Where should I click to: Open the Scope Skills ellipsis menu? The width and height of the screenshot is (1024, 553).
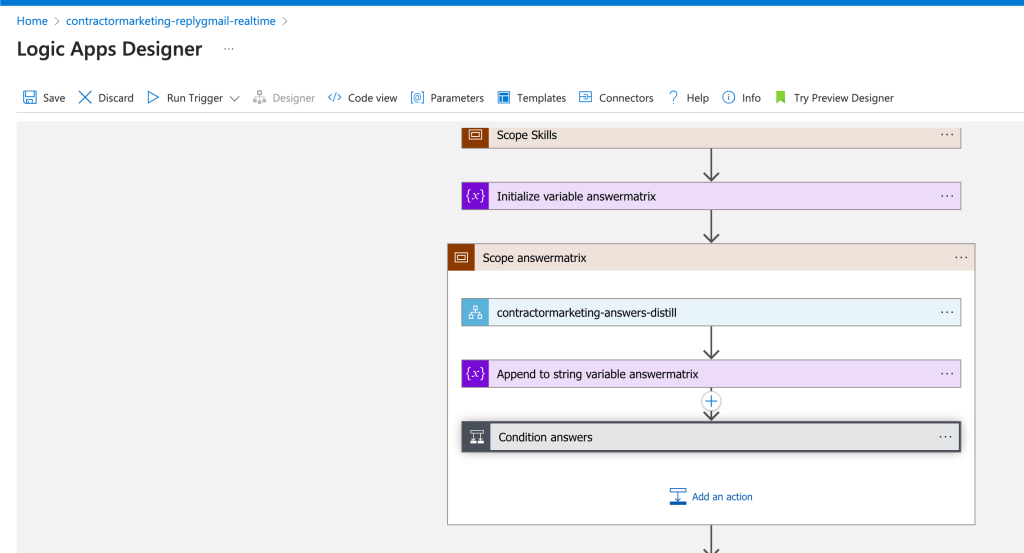947,134
